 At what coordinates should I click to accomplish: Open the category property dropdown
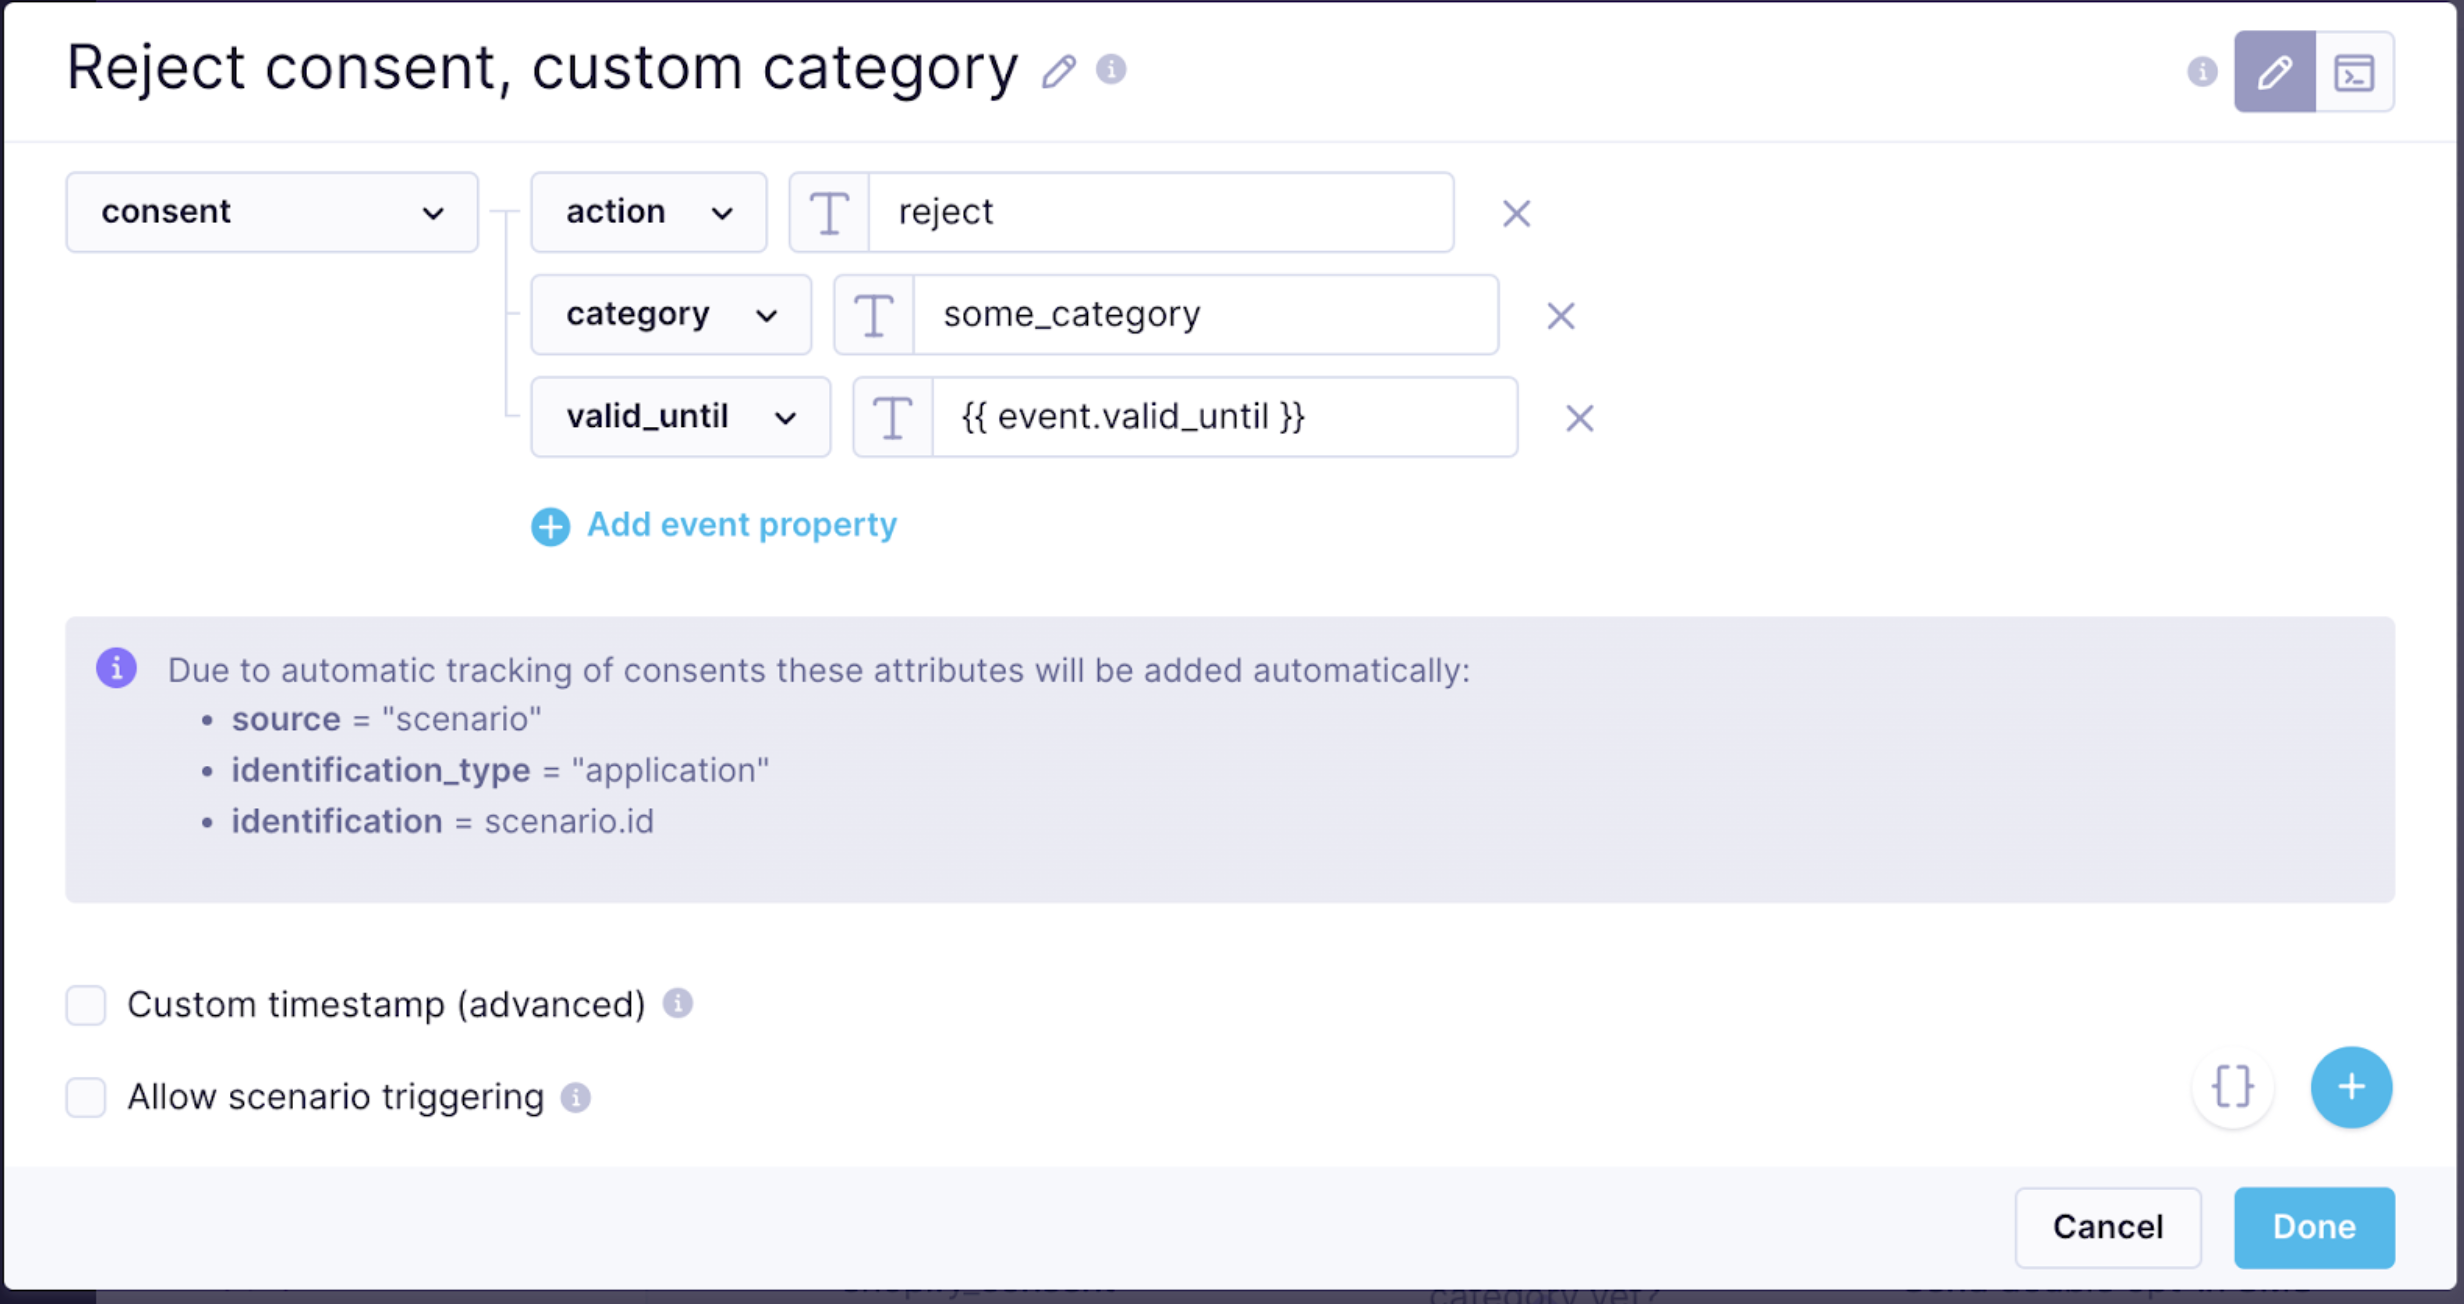tap(670, 315)
